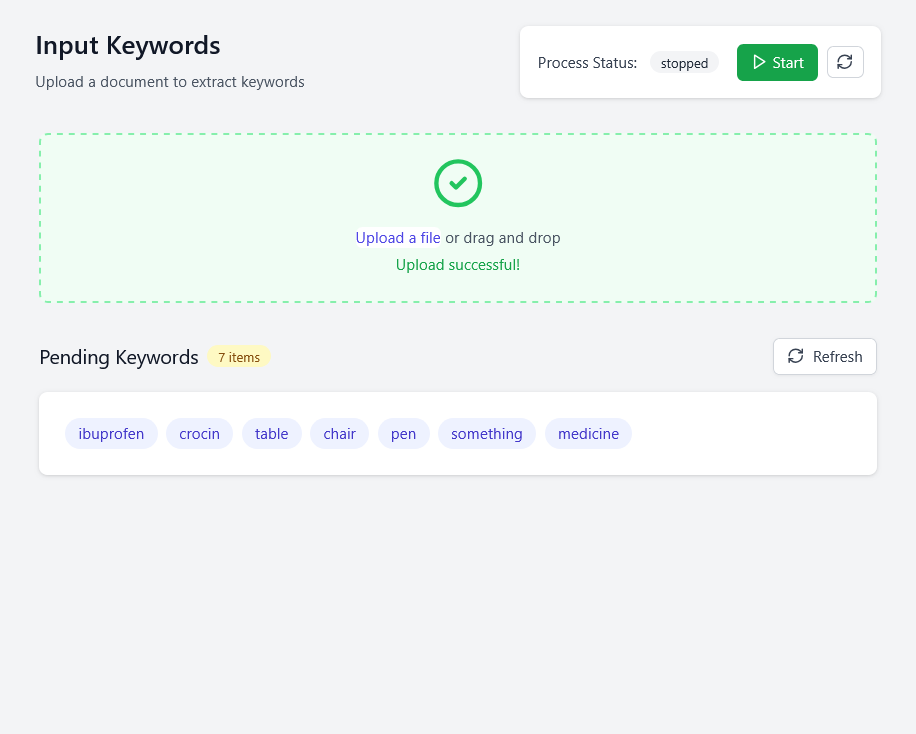Select the table keyword chip
This screenshot has height=734, width=916.
coord(271,433)
